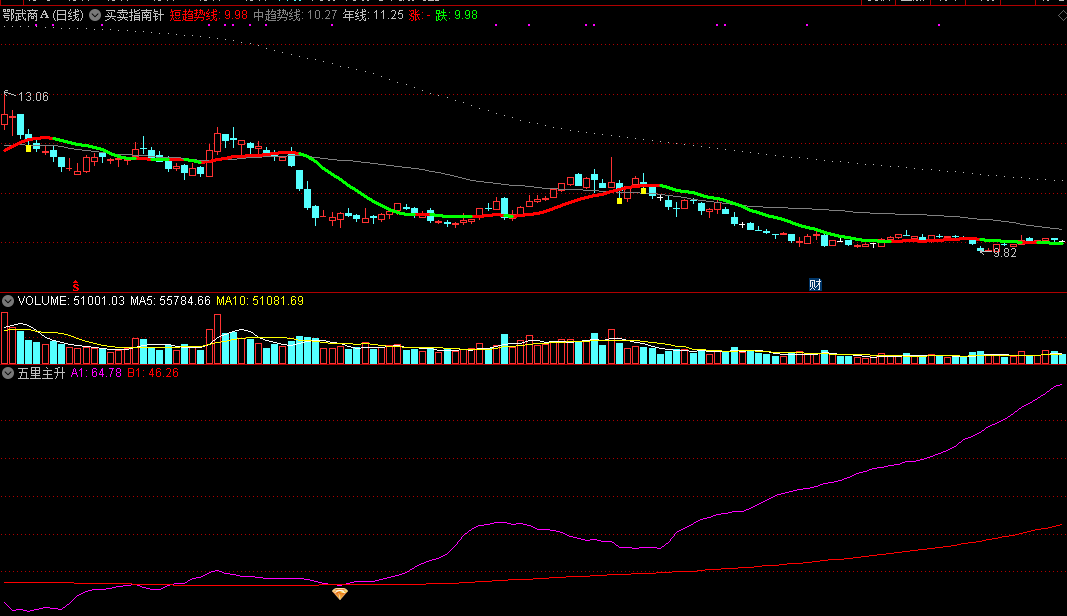Click the 9.82 low price label
Screen dimensions: 1067x616
(x=1005, y=253)
